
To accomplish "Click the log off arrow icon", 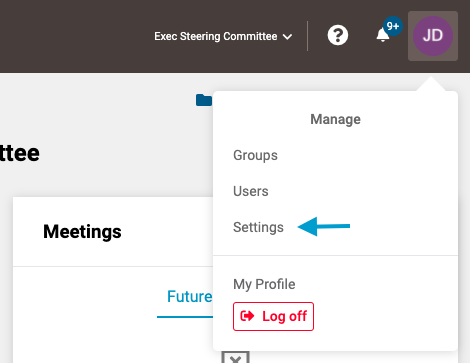I will coord(247,316).
